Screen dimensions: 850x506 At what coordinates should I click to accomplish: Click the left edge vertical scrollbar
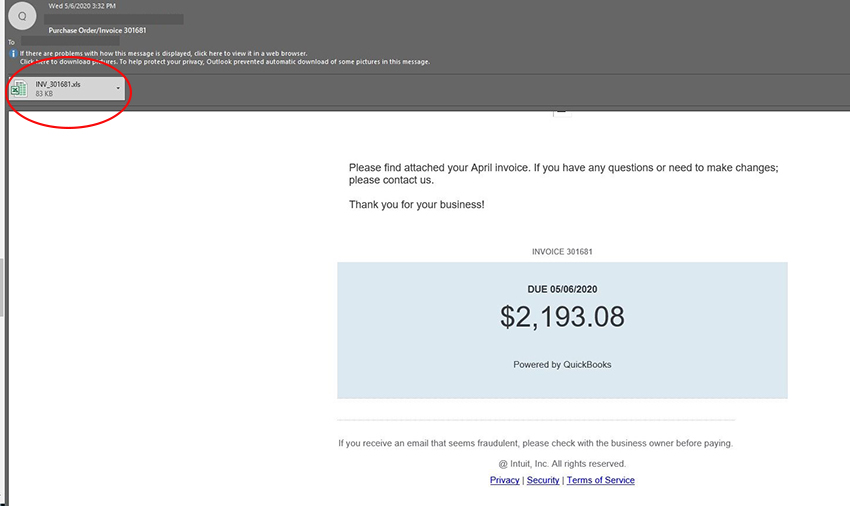point(2,287)
